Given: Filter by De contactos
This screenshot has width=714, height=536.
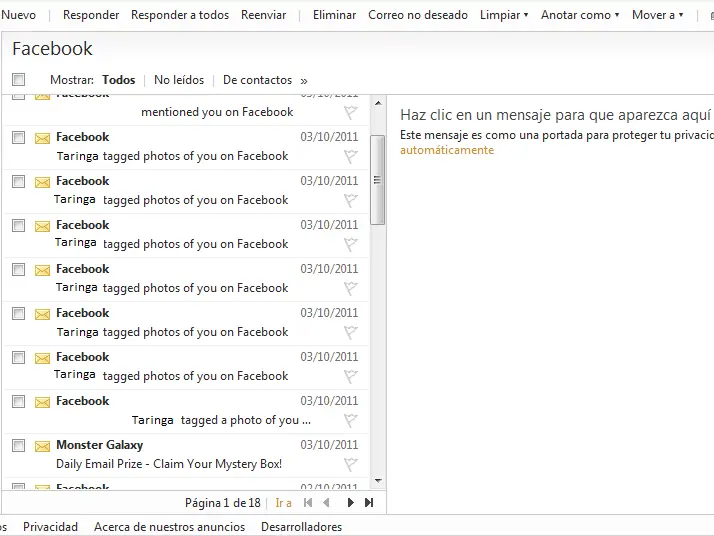Looking at the screenshot, I should (257, 80).
